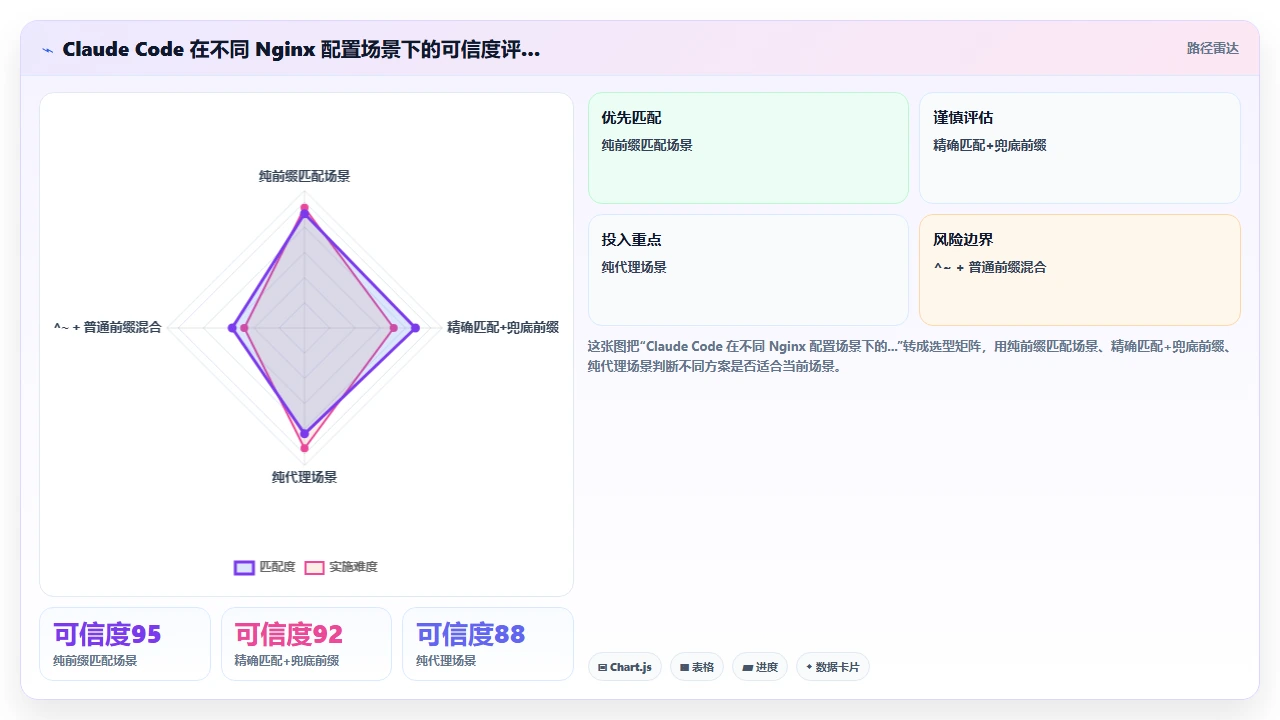Viewport: 1280px width, 720px height.
Task: Click the 路径雷达 label in header
Action: pyautogui.click(x=1212, y=48)
